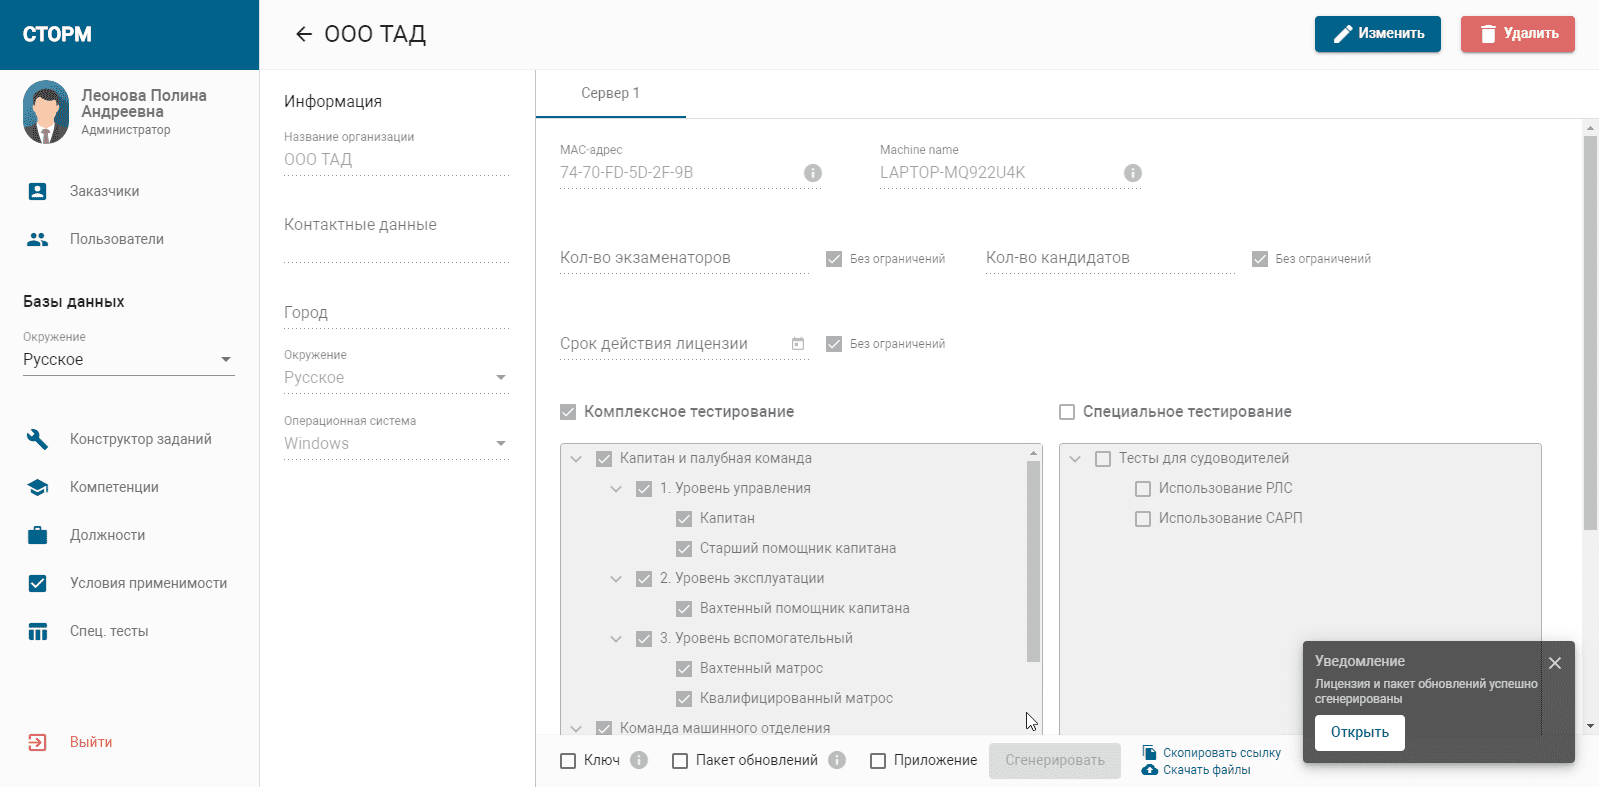This screenshot has width=1599, height=787.
Task: Enable the Ключ checkbox
Action: 568,761
